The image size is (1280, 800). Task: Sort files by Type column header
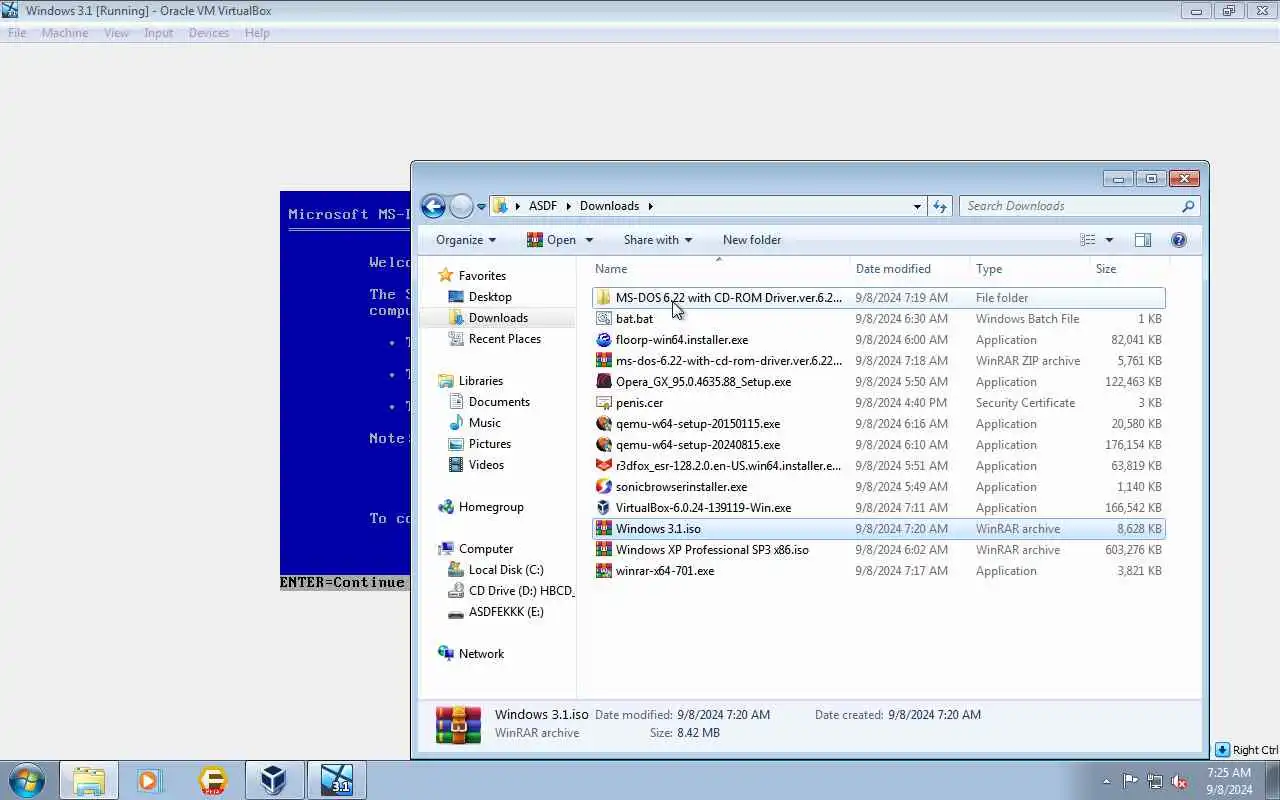point(989,269)
